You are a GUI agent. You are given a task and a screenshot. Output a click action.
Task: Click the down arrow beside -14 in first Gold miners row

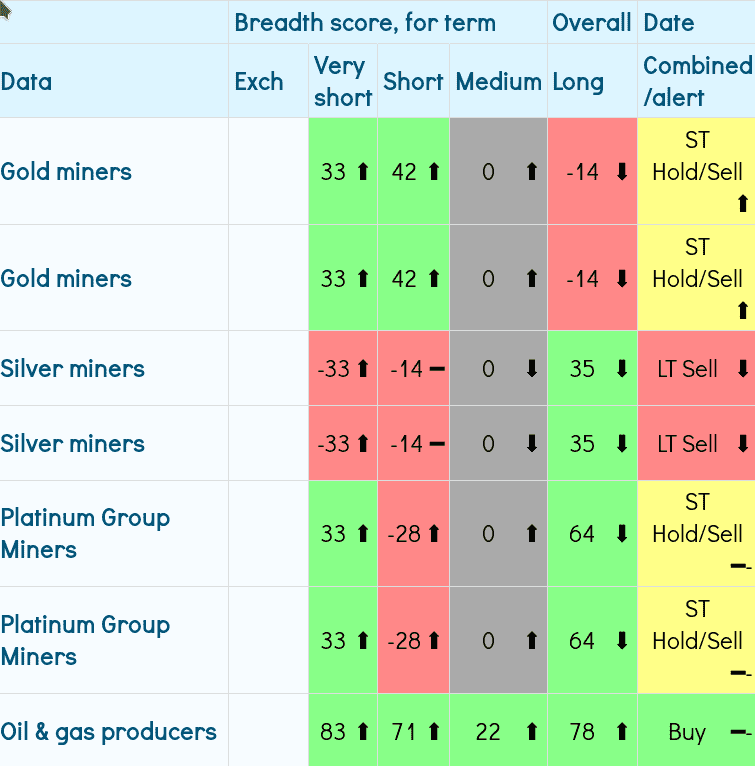[x=622, y=172]
